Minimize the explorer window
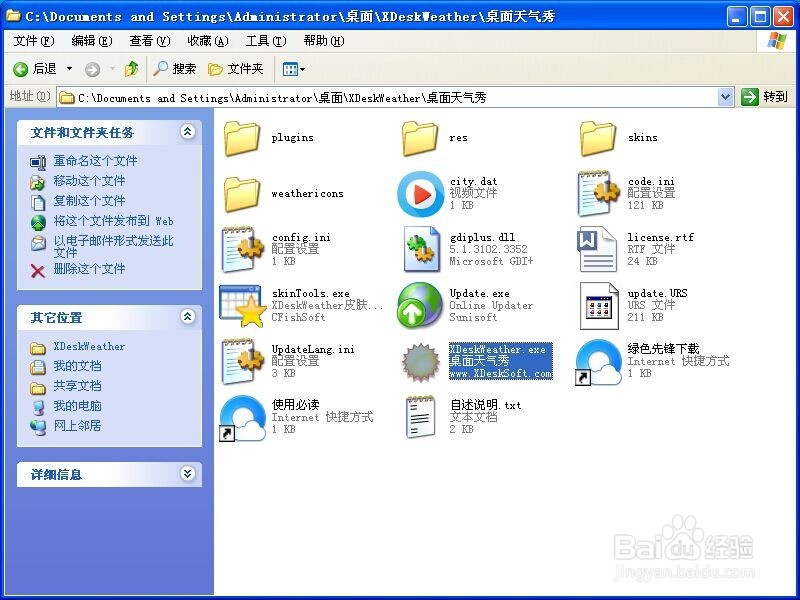This screenshot has height=600, width=800. (x=736, y=17)
